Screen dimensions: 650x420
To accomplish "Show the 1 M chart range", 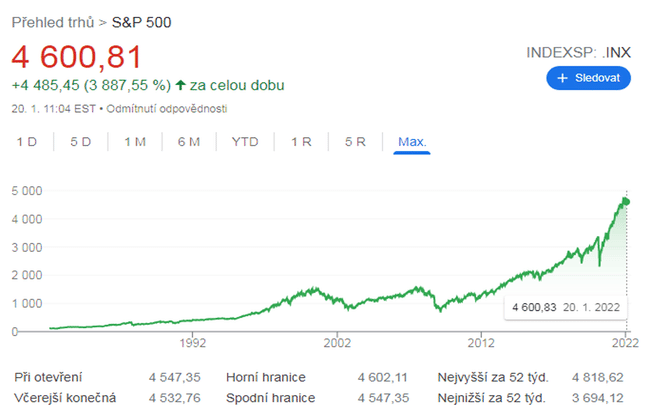I will pos(135,142).
